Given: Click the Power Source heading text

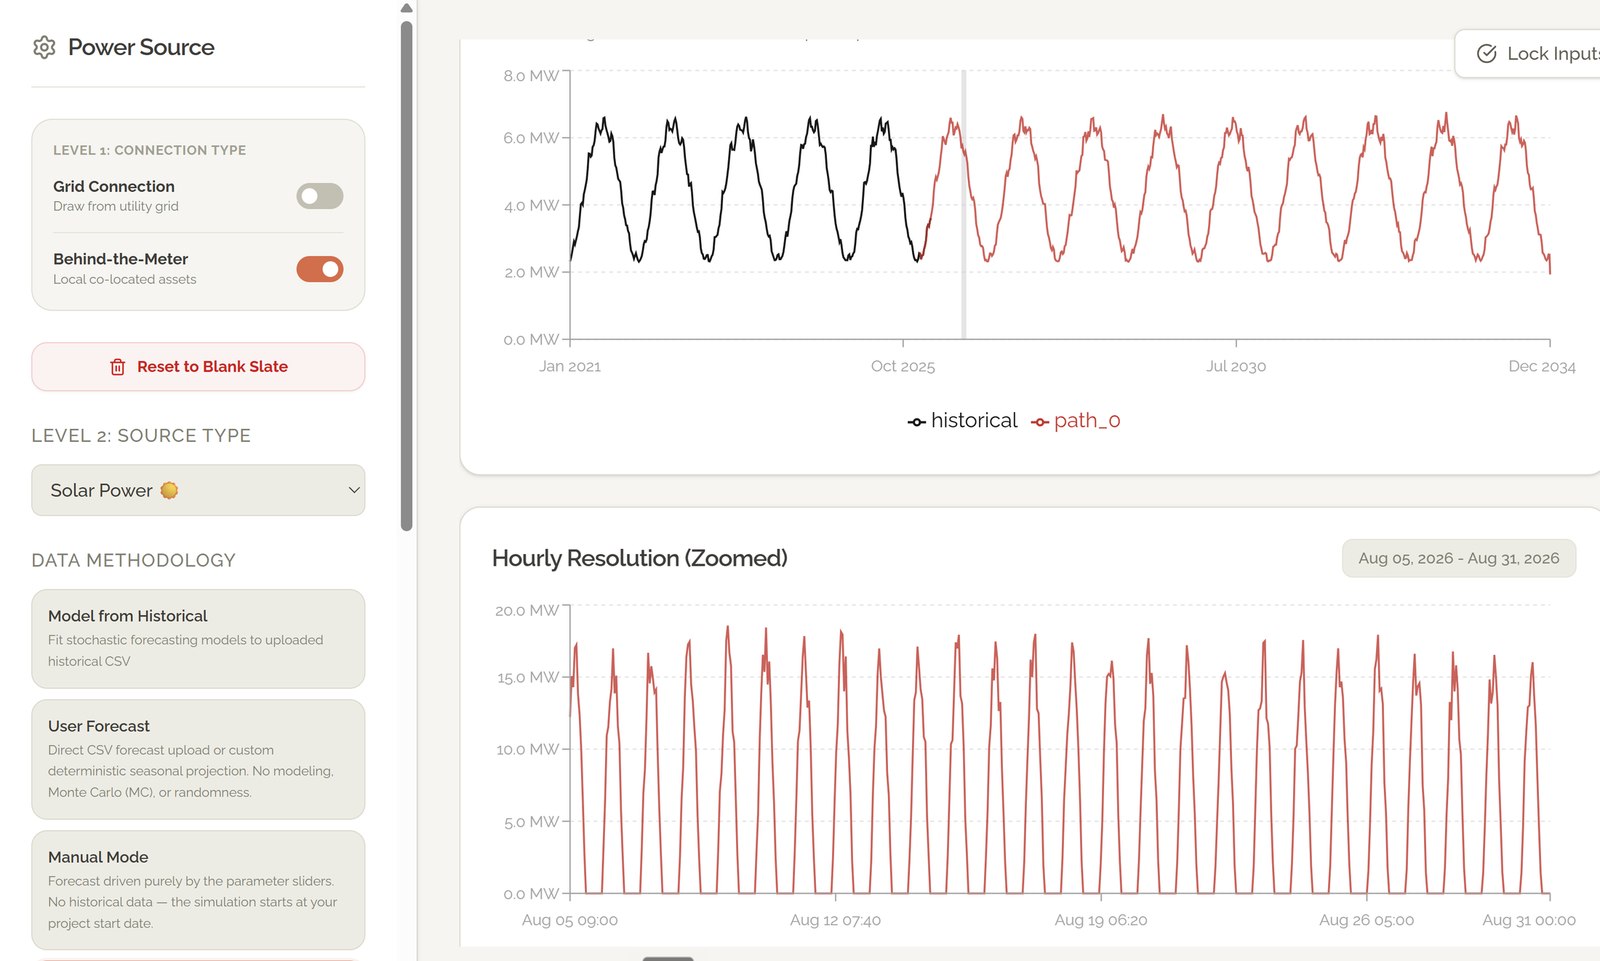Looking at the screenshot, I should tap(141, 47).
